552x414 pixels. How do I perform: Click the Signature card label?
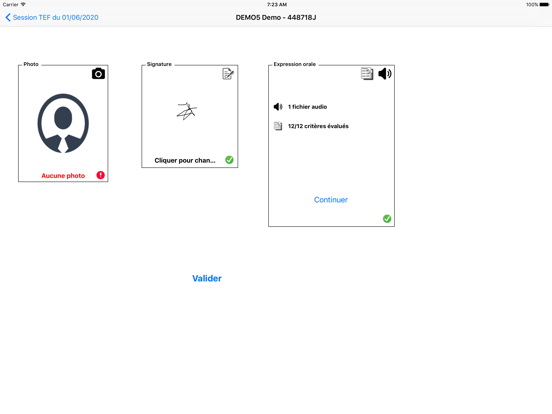[159, 64]
